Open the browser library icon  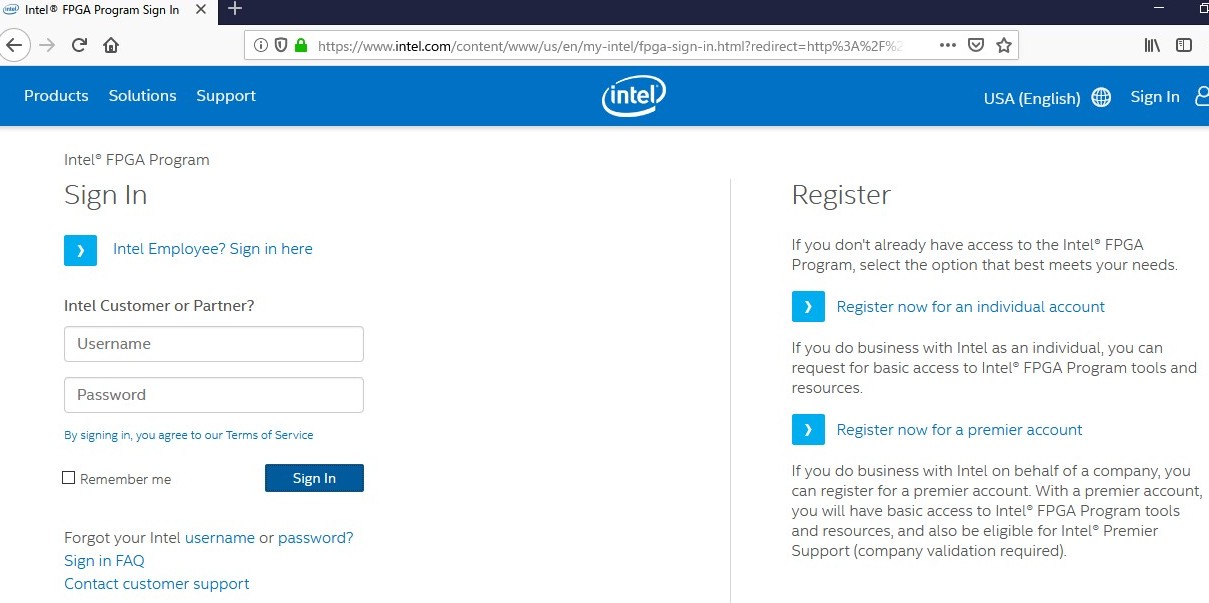coord(1152,45)
